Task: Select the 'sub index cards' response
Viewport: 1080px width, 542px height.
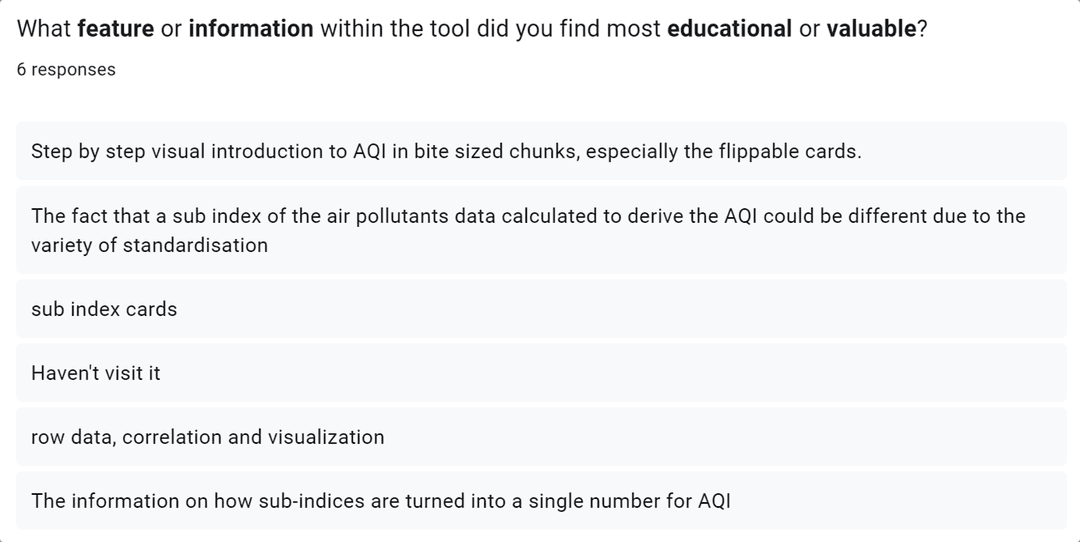Action: click(541, 309)
